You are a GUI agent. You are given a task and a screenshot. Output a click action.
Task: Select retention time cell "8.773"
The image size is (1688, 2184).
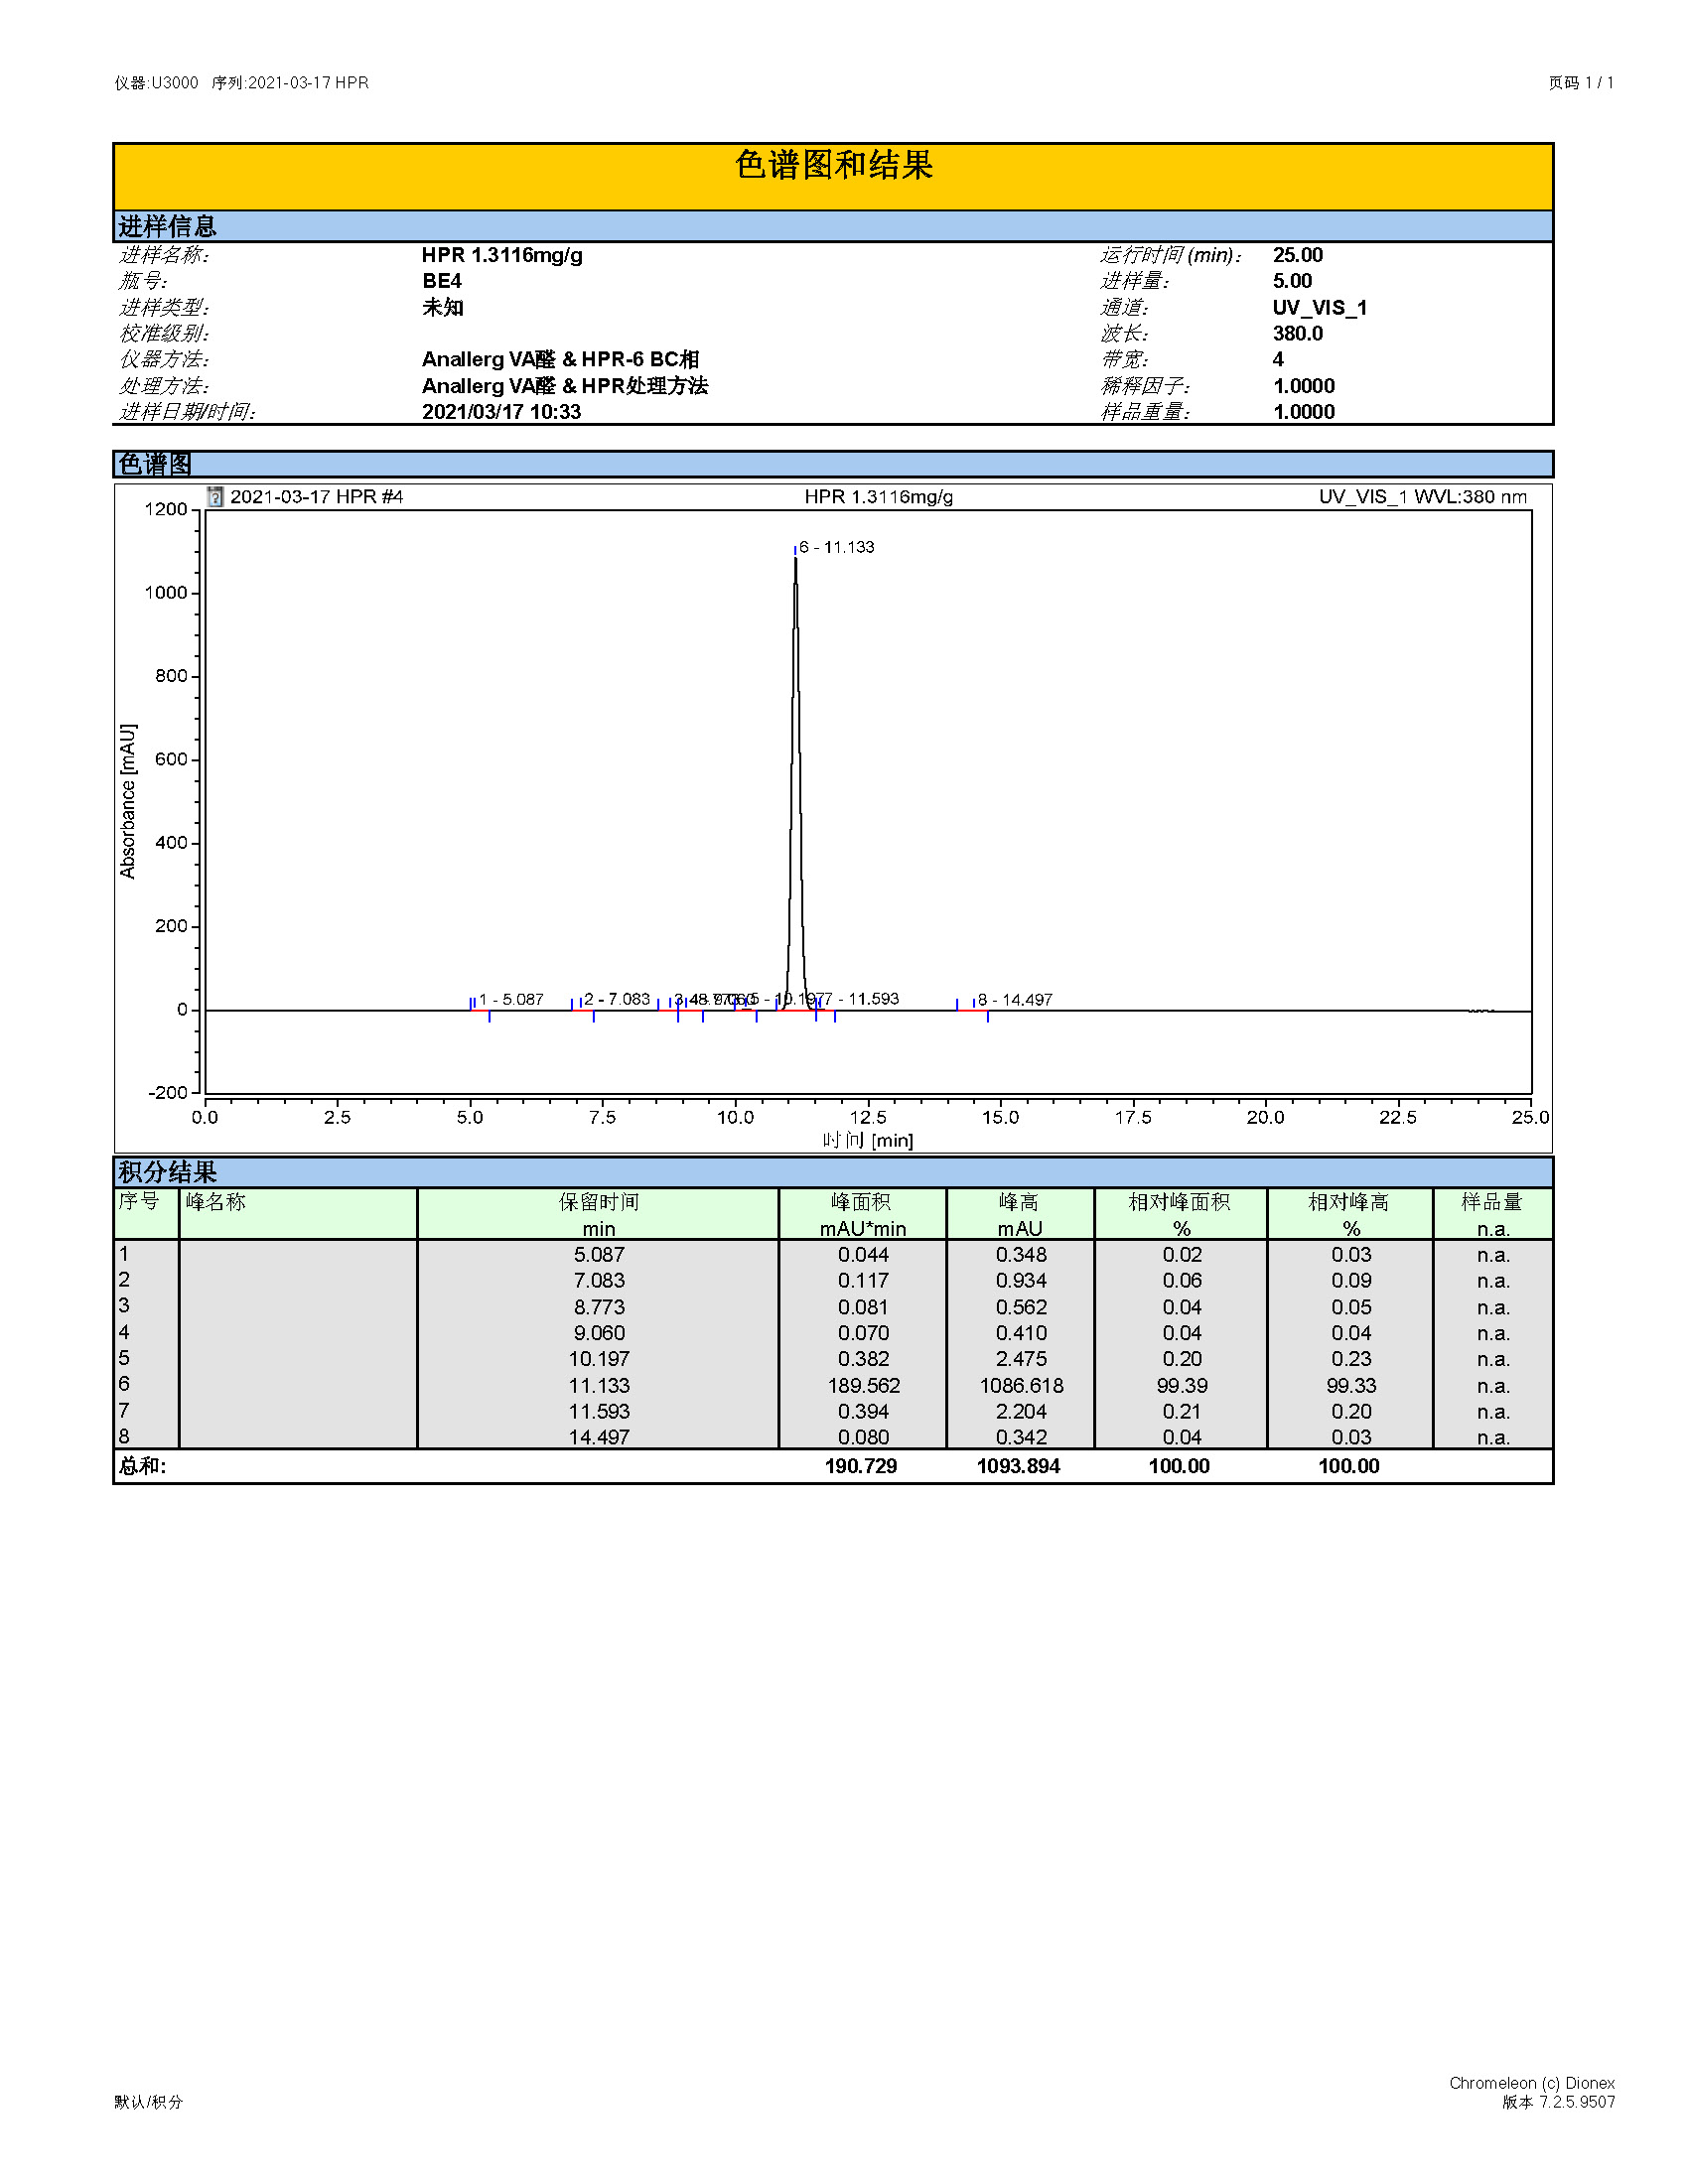599,1308
